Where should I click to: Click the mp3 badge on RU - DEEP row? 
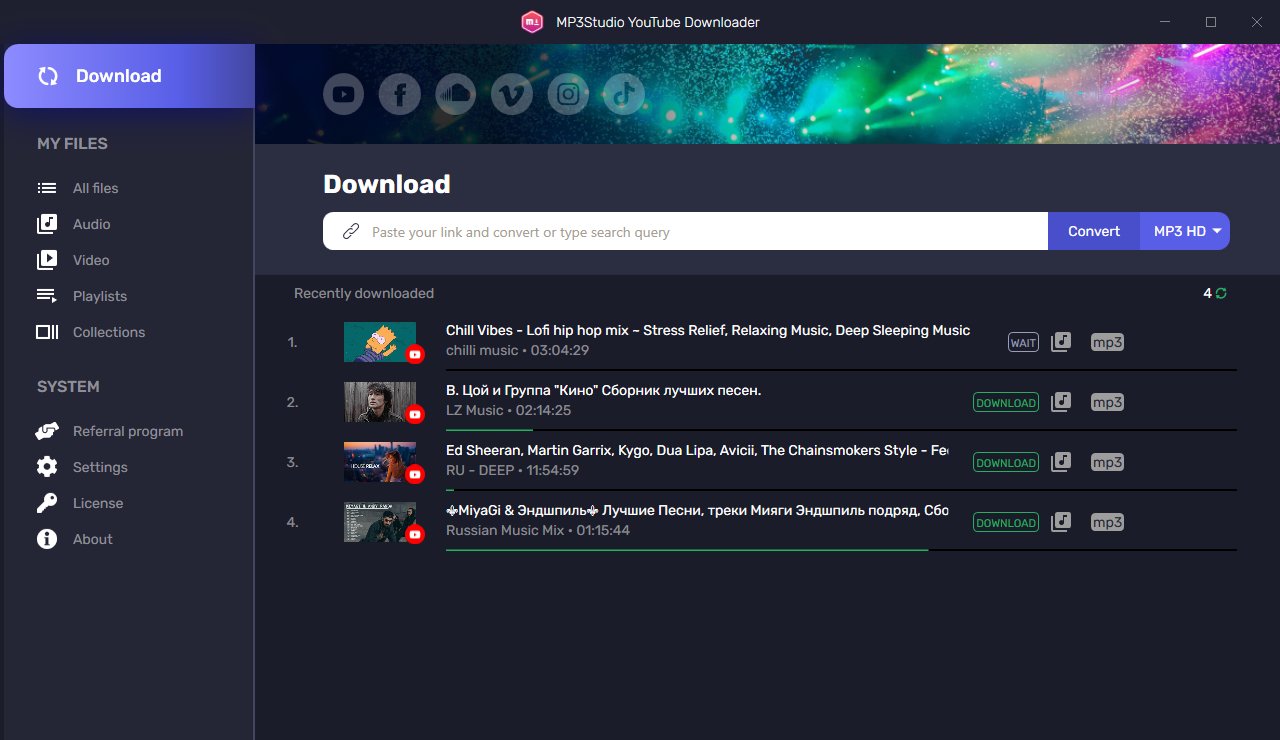coord(1107,462)
